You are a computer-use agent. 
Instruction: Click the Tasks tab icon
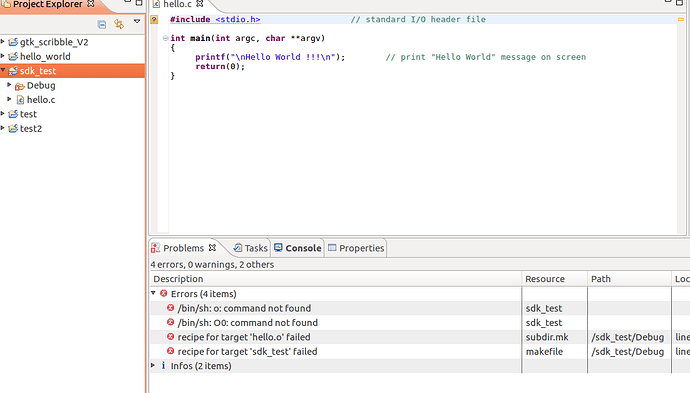[238, 248]
